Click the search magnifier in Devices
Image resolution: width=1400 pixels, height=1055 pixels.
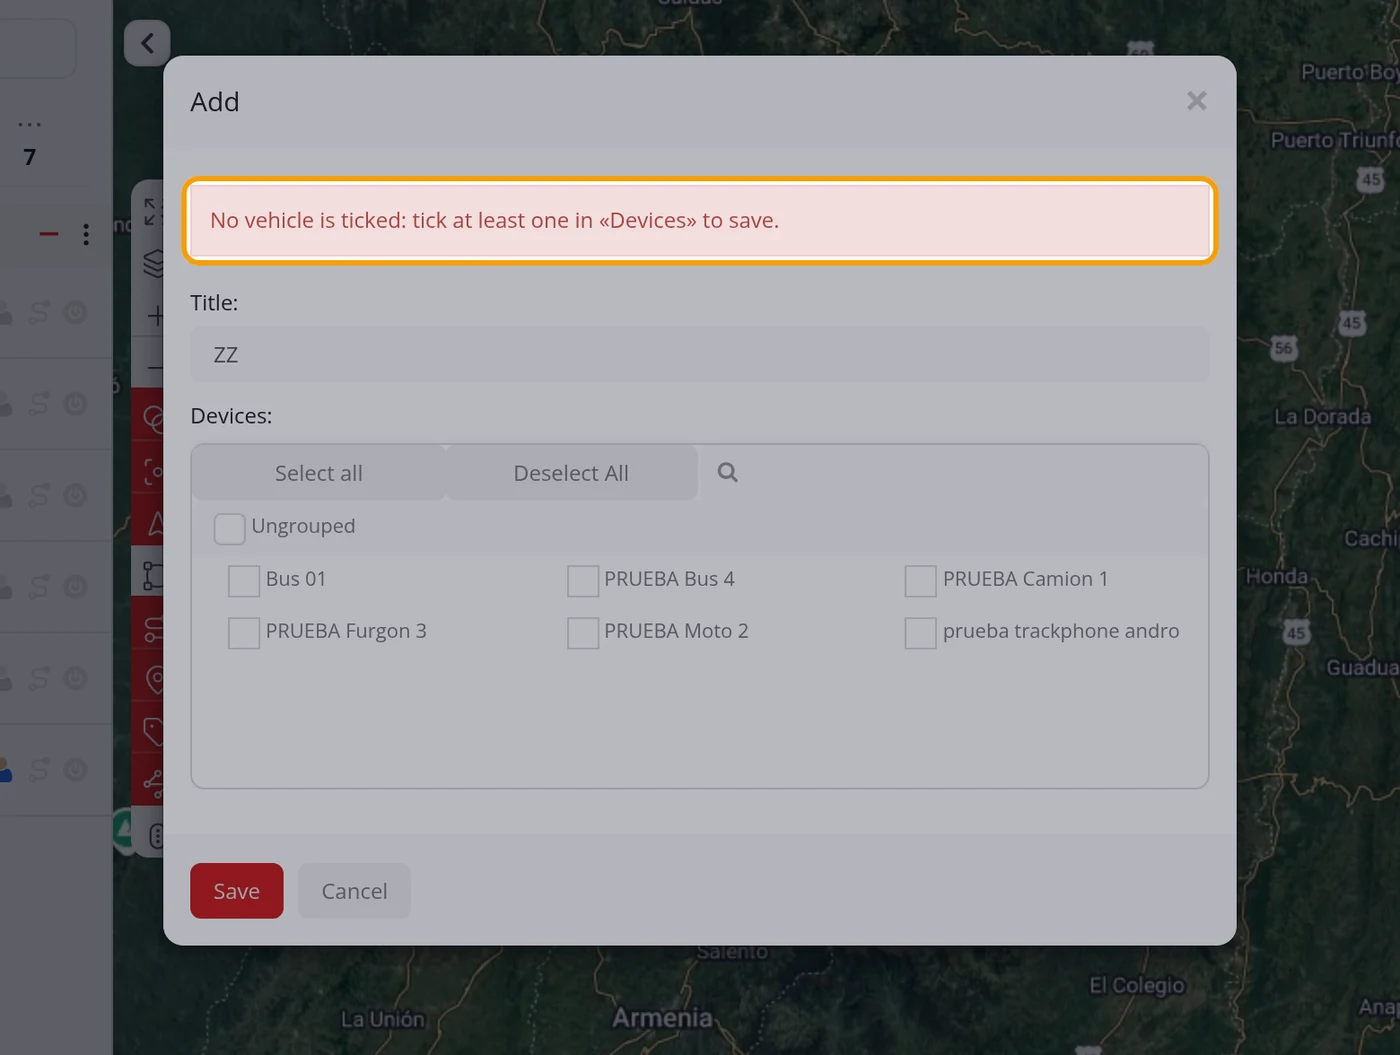pyautogui.click(x=728, y=472)
